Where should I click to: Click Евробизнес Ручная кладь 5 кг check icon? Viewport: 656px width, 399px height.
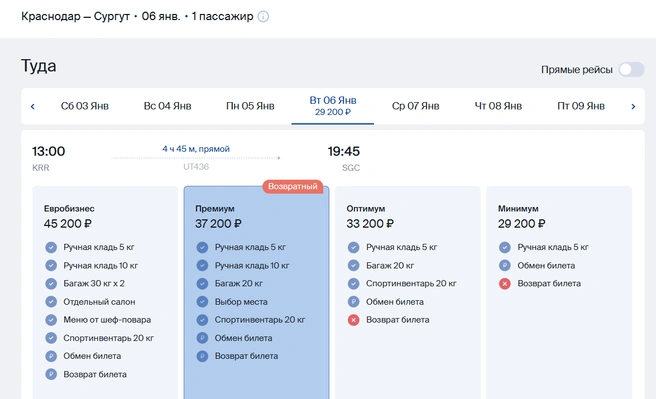click(x=51, y=247)
